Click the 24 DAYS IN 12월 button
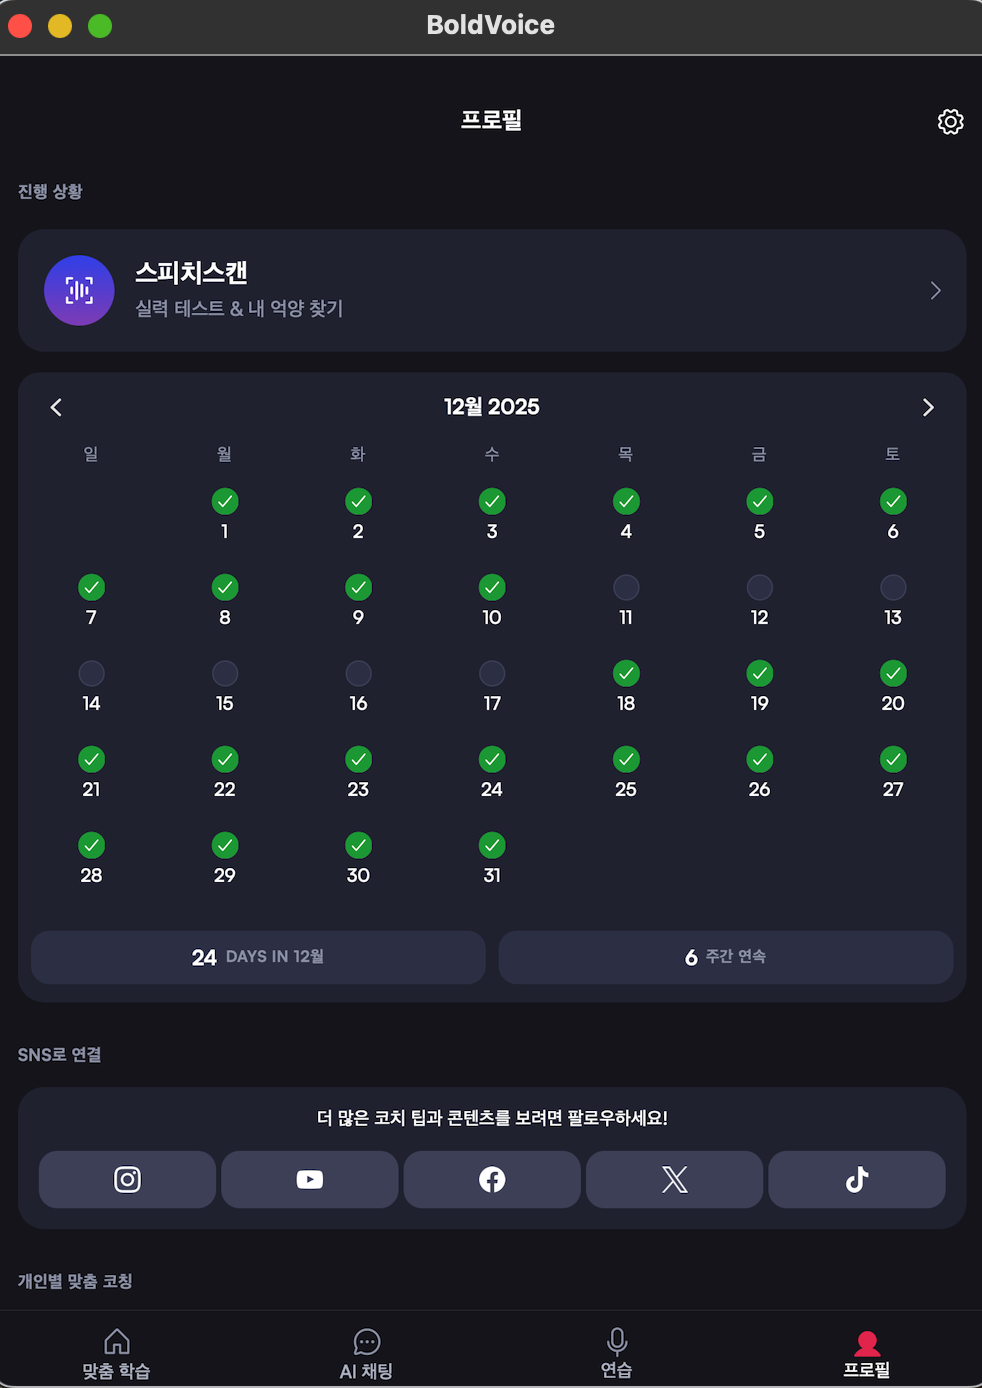The height and width of the screenshot is (1388, 982). (x=258, y=957)
